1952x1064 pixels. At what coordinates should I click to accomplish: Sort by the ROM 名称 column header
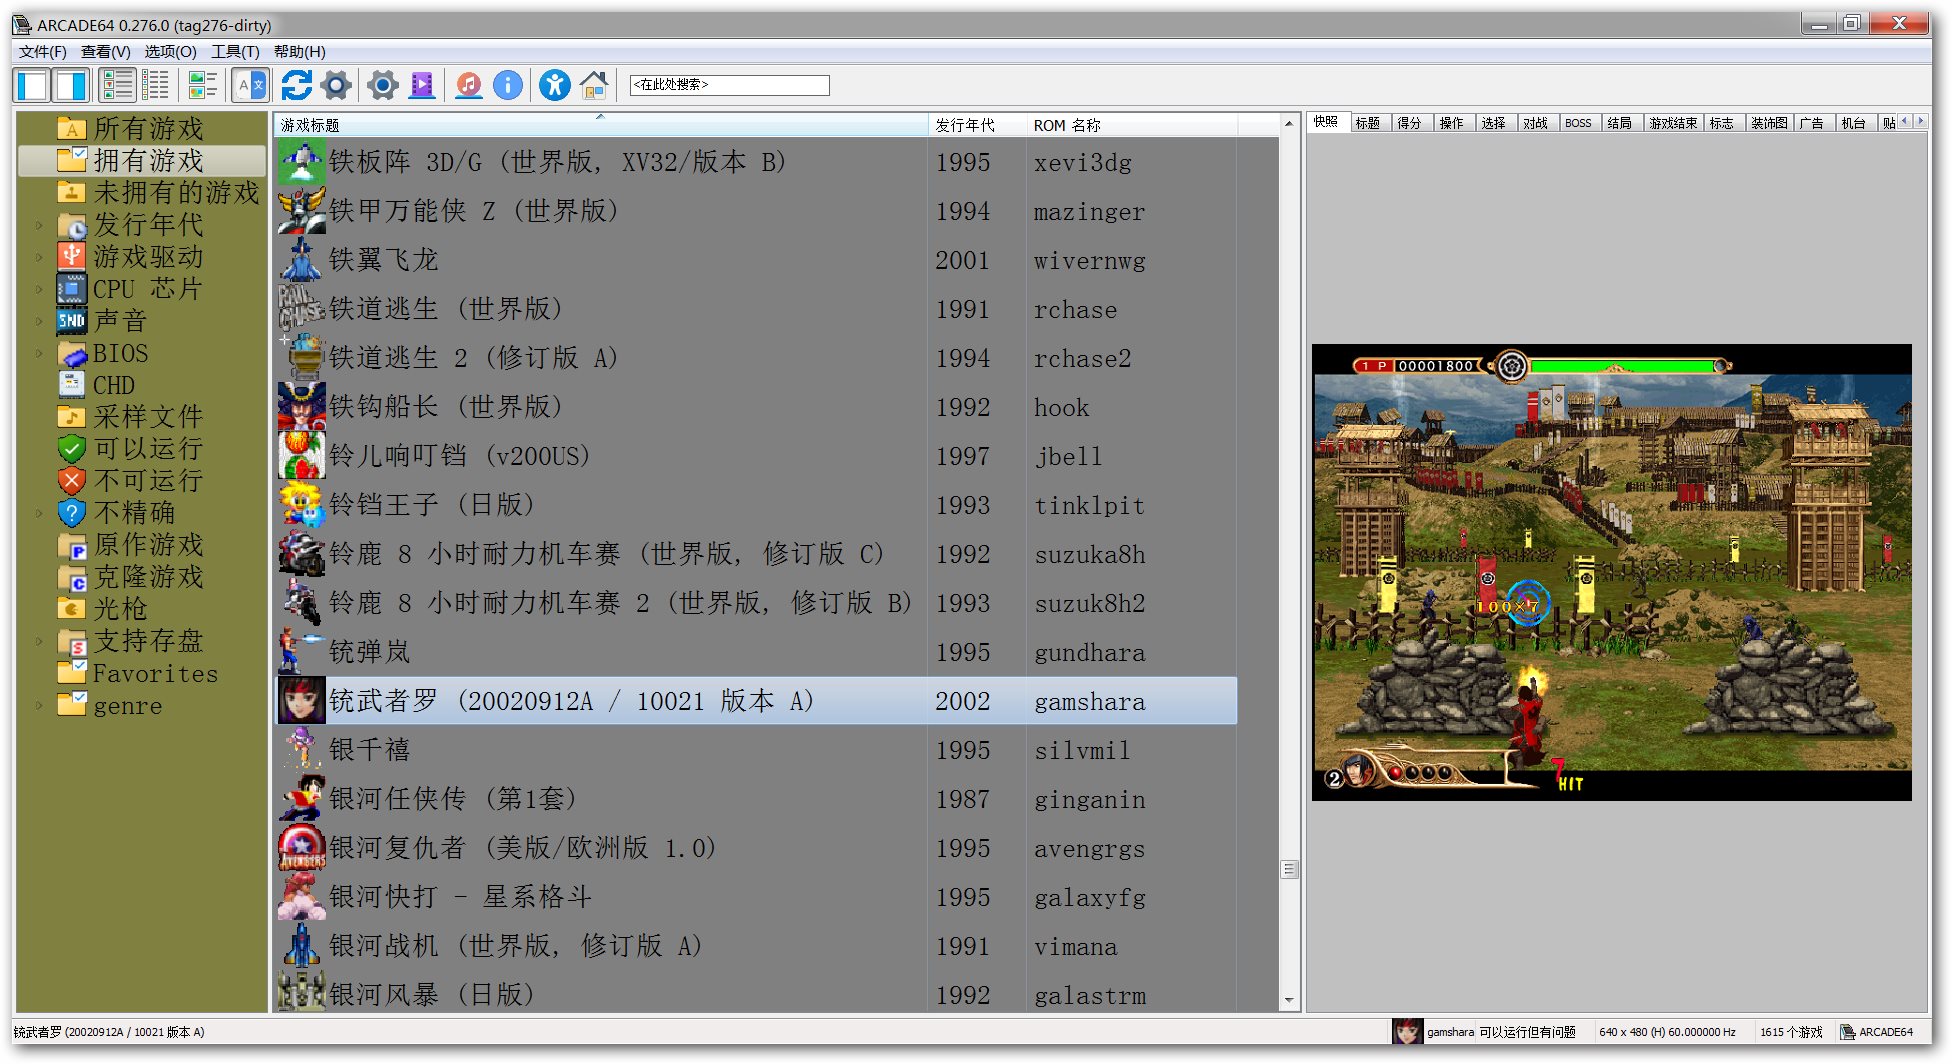coord(1131,125)
